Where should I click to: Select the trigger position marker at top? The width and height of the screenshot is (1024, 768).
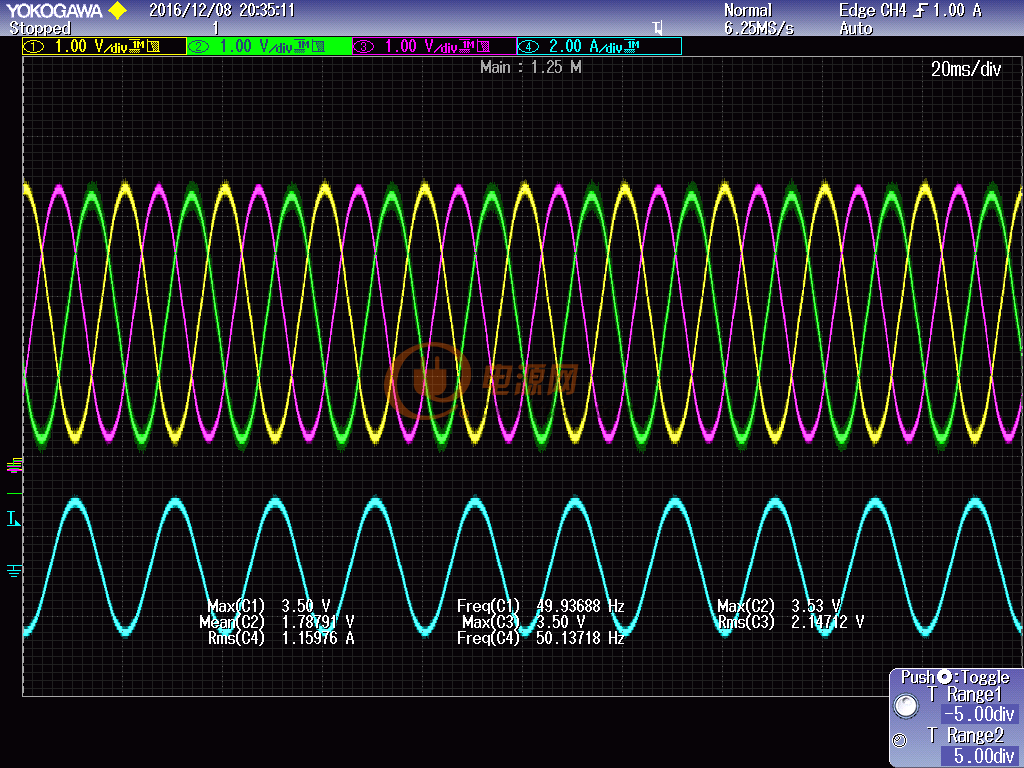point(658,28)
